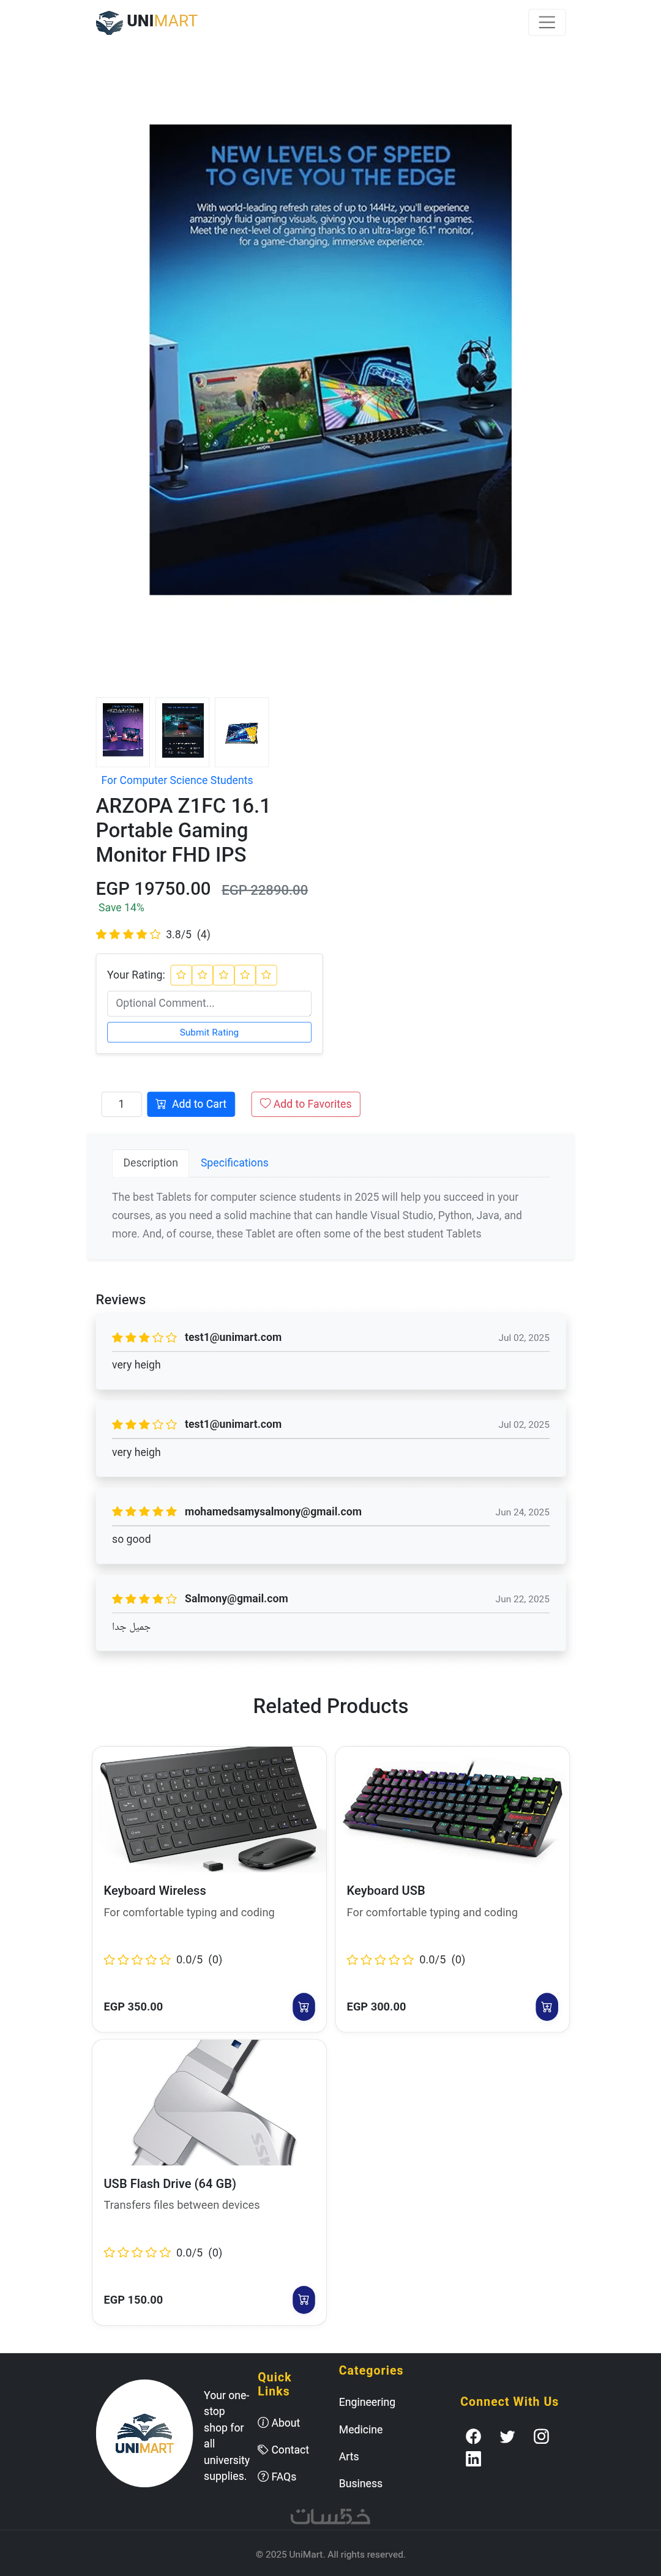This screenshot has width=661, height=2576.
Task: Click the UniMart logo in header
Action: point(147,21)
